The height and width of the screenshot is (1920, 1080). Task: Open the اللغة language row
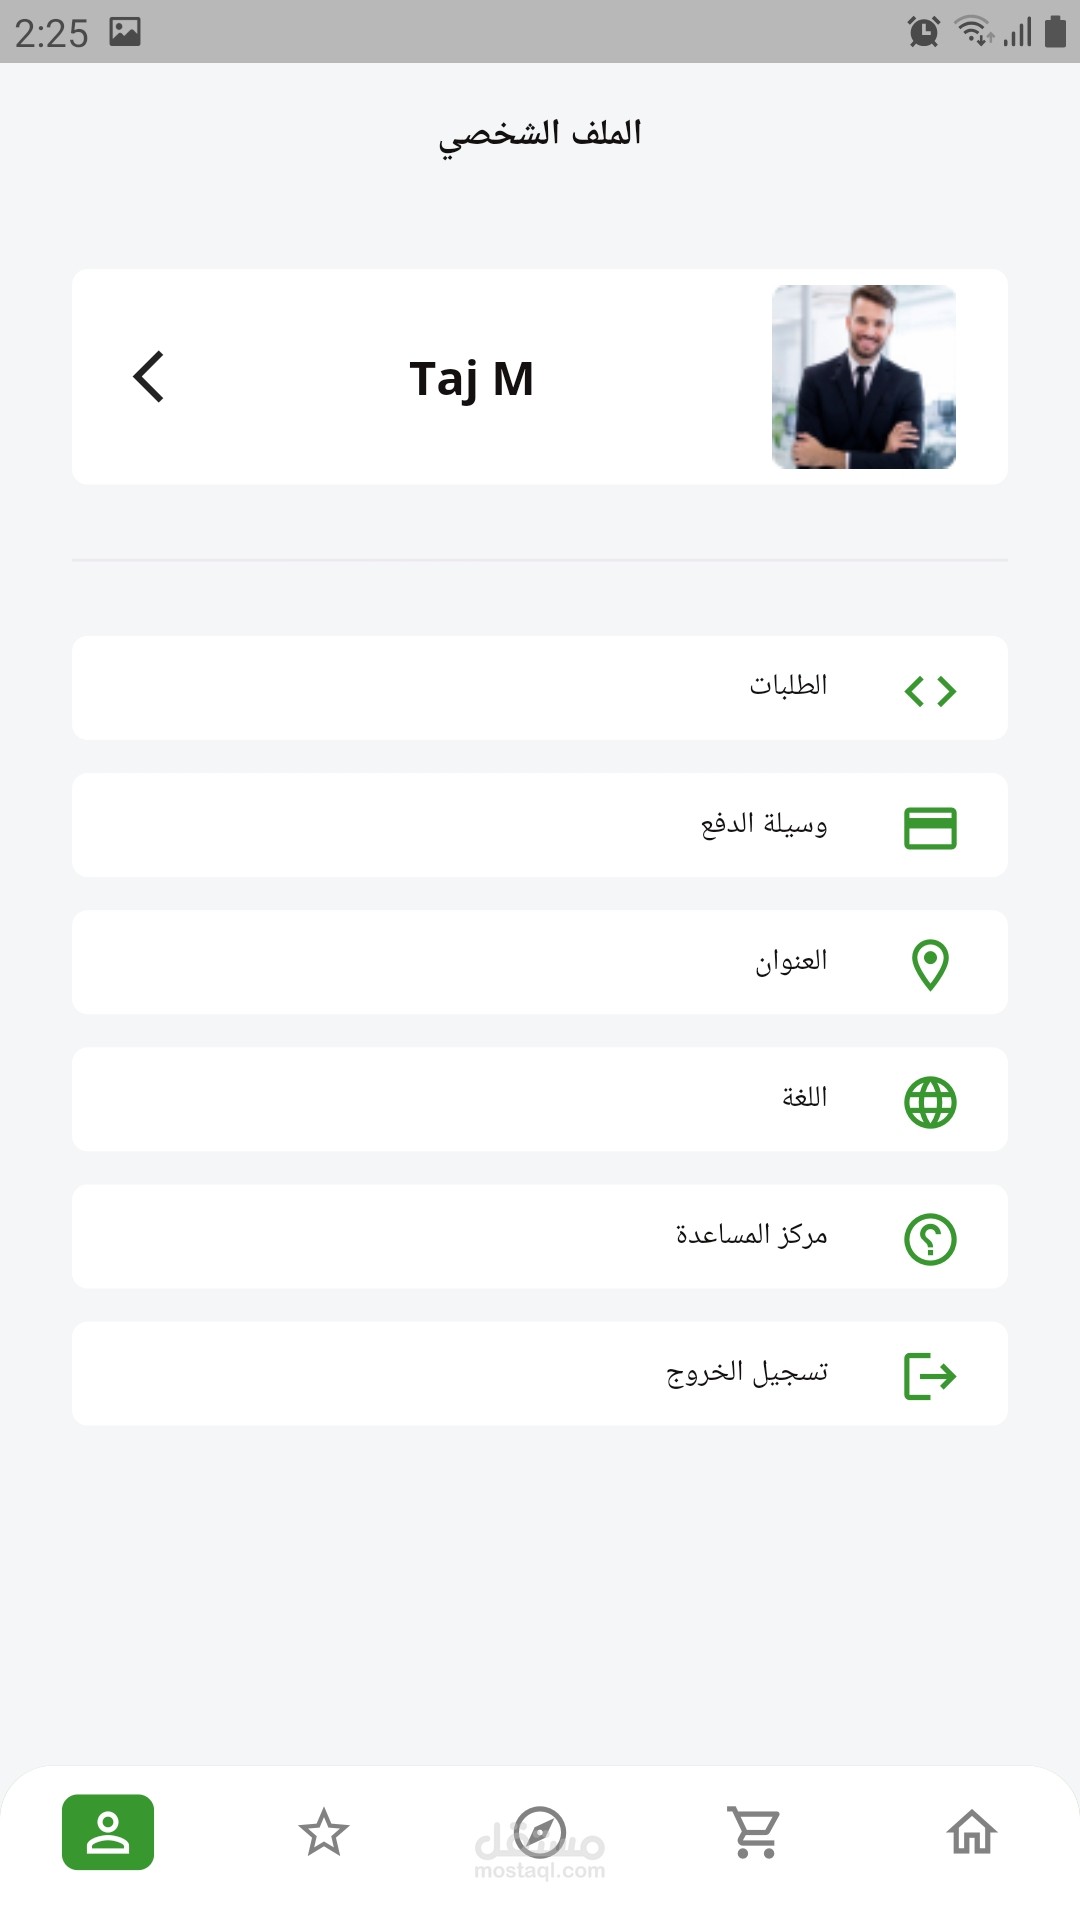tap(540, 1099)
